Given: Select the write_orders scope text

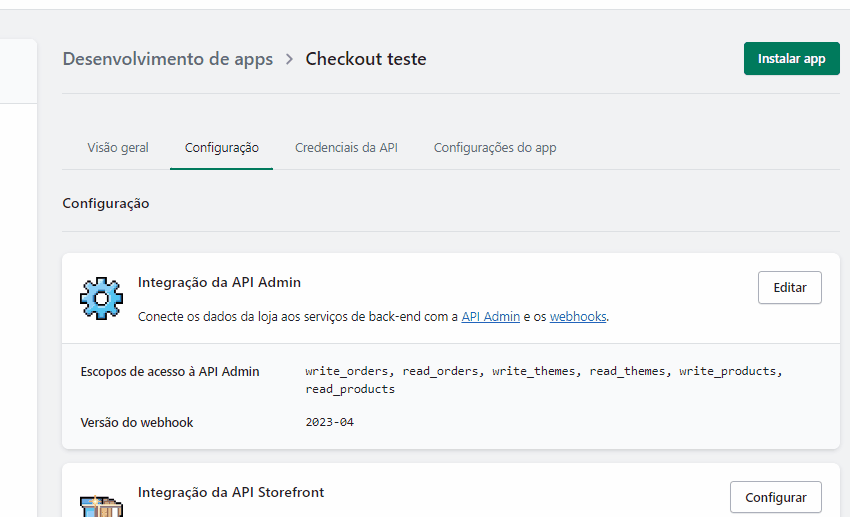Looking at the screenshot, I should pos(346,371).
